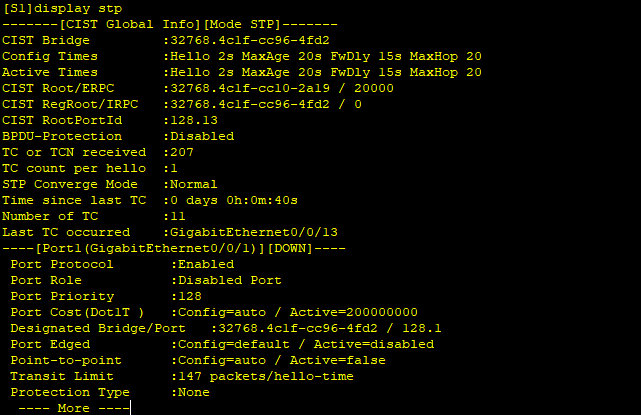Viewport: 641px width, 415px height.
Task: Click the CIST Bridge ID value
Action: tap(250, 40)
